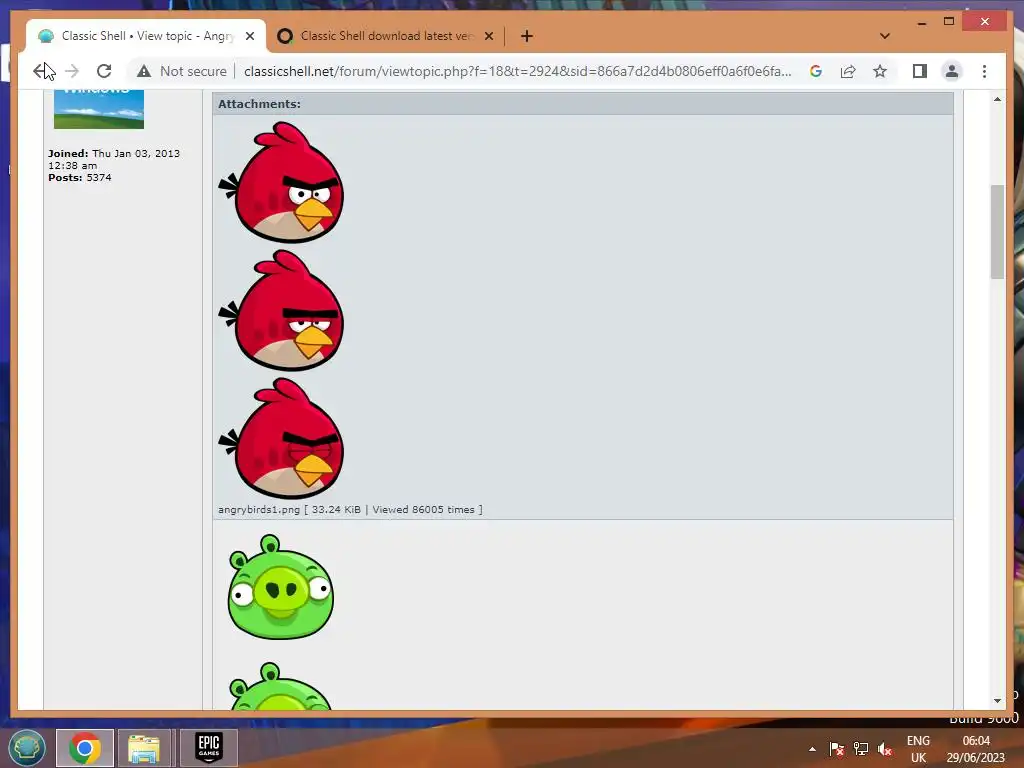Click the Posts 5374 count text
The image size is (1024, 768).
point(80,178)
